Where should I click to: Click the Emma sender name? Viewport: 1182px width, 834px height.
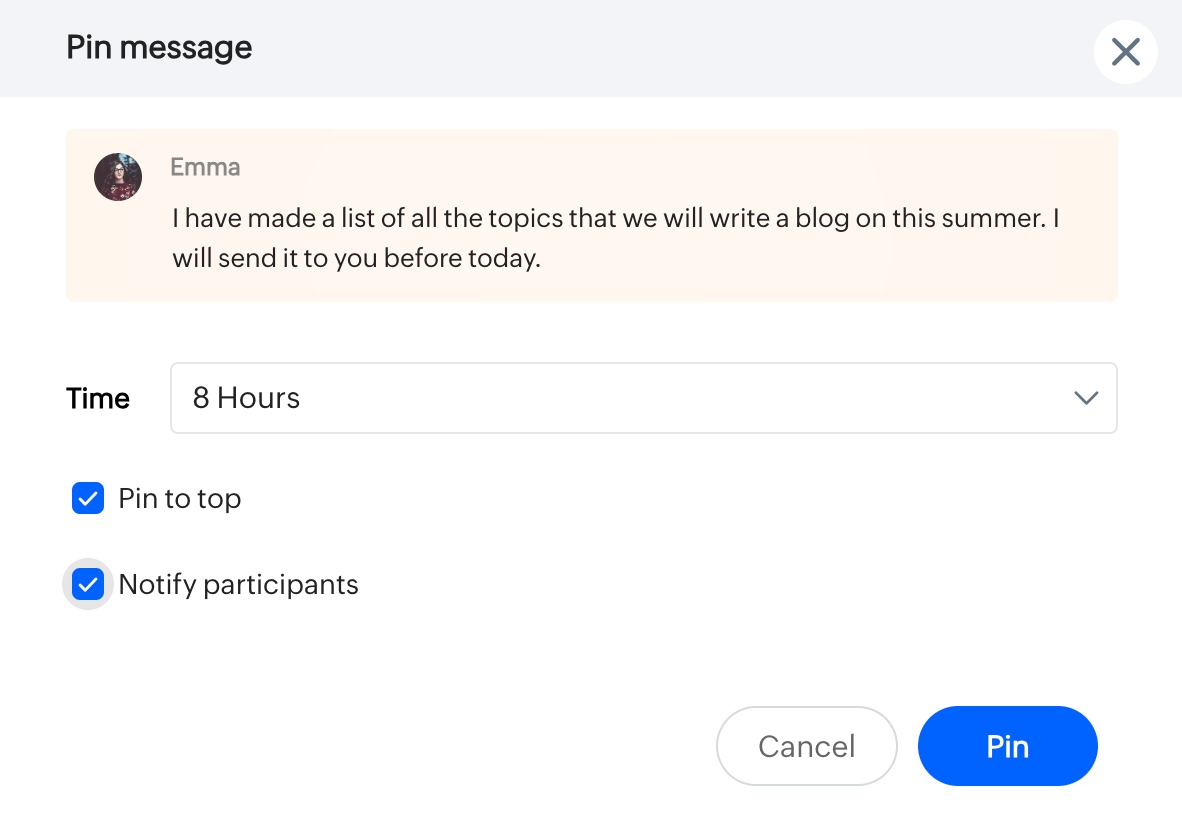(x=205, y=167)
